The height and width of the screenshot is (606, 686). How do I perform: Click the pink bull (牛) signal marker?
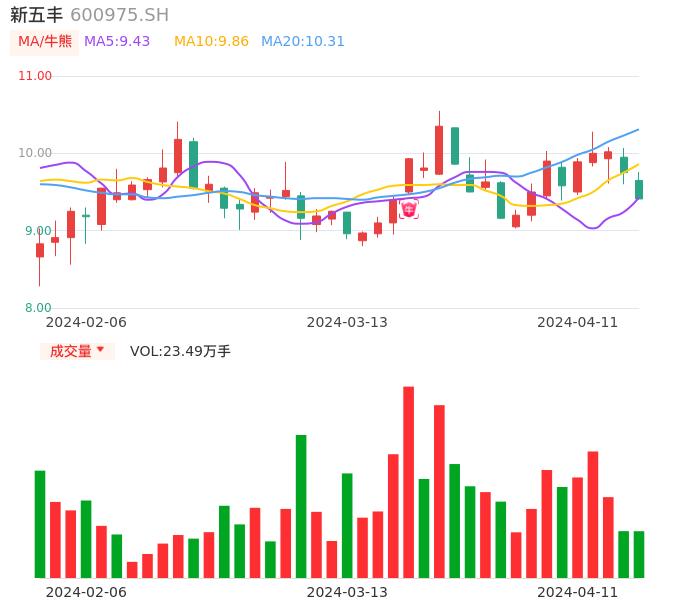point(409,209)
